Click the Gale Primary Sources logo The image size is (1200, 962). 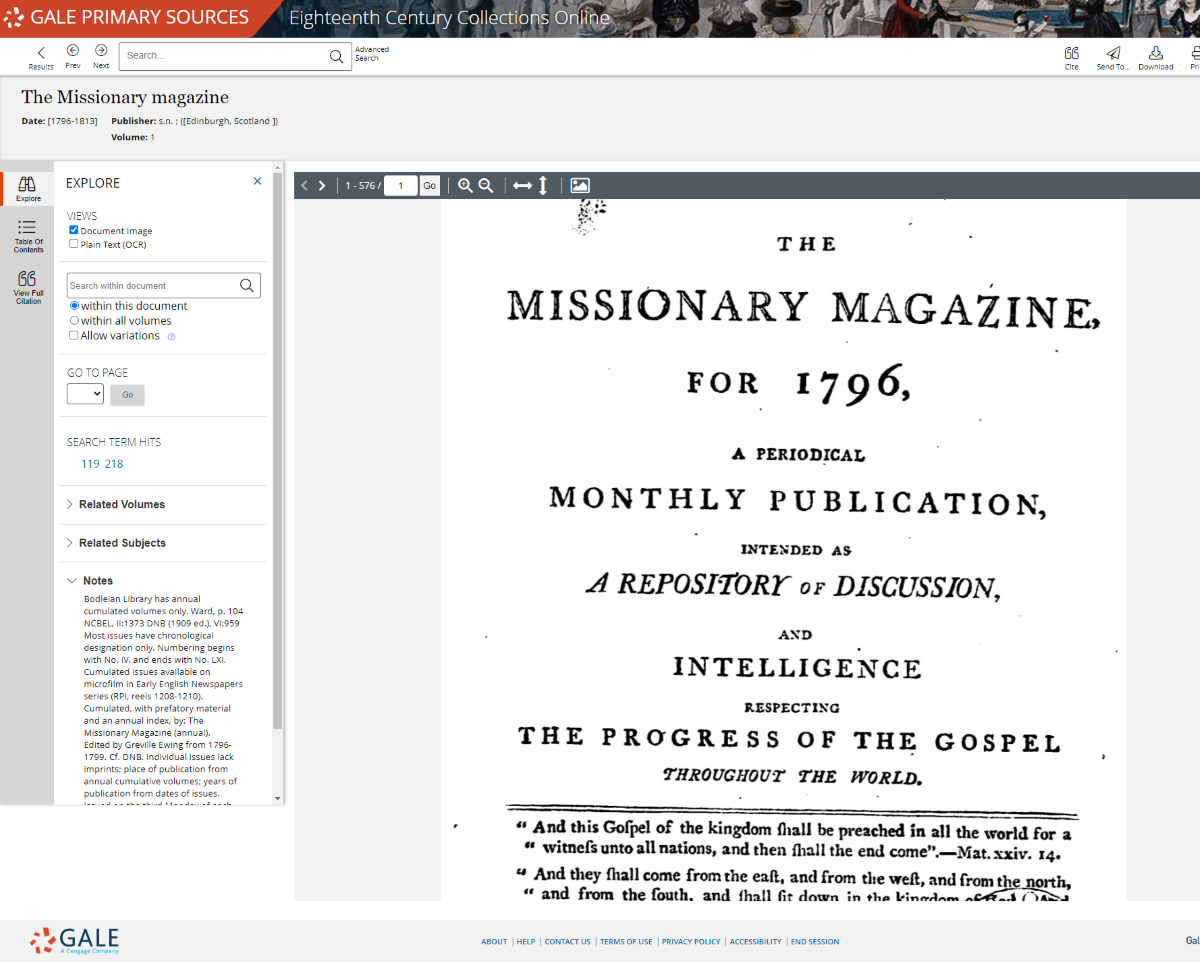(x=126, y=17)
